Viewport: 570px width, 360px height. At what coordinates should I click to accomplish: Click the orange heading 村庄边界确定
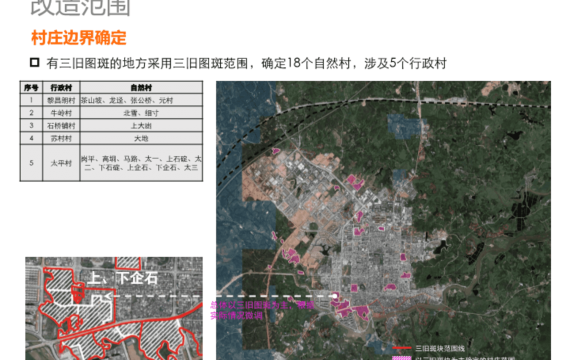(x=79, y=38)
